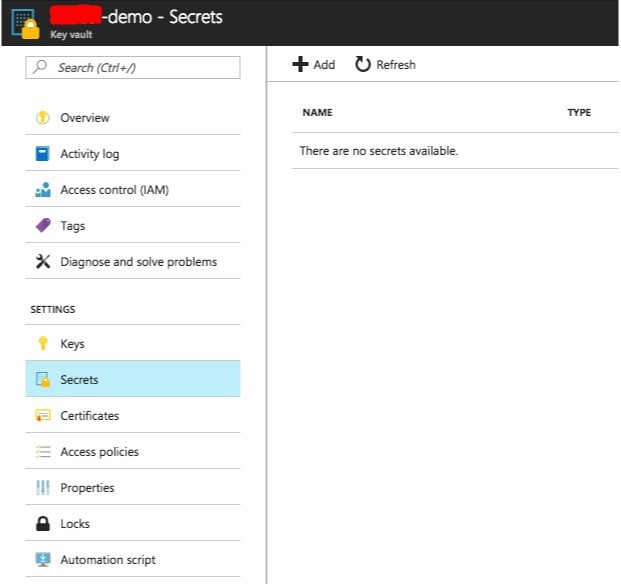Click the yellow Keys icon
The width and height of the screenshot is (621, 584).
point(43,343)
